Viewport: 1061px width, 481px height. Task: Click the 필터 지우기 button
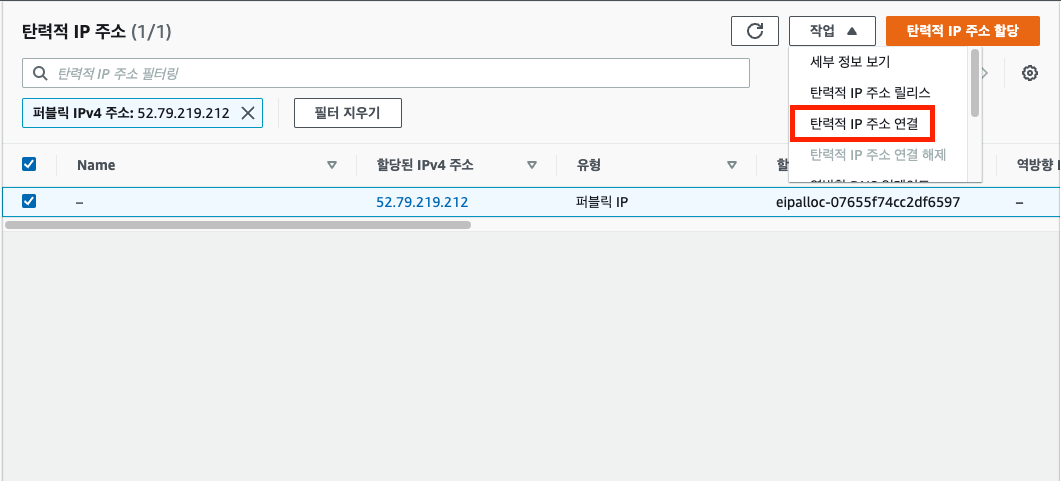348,113
